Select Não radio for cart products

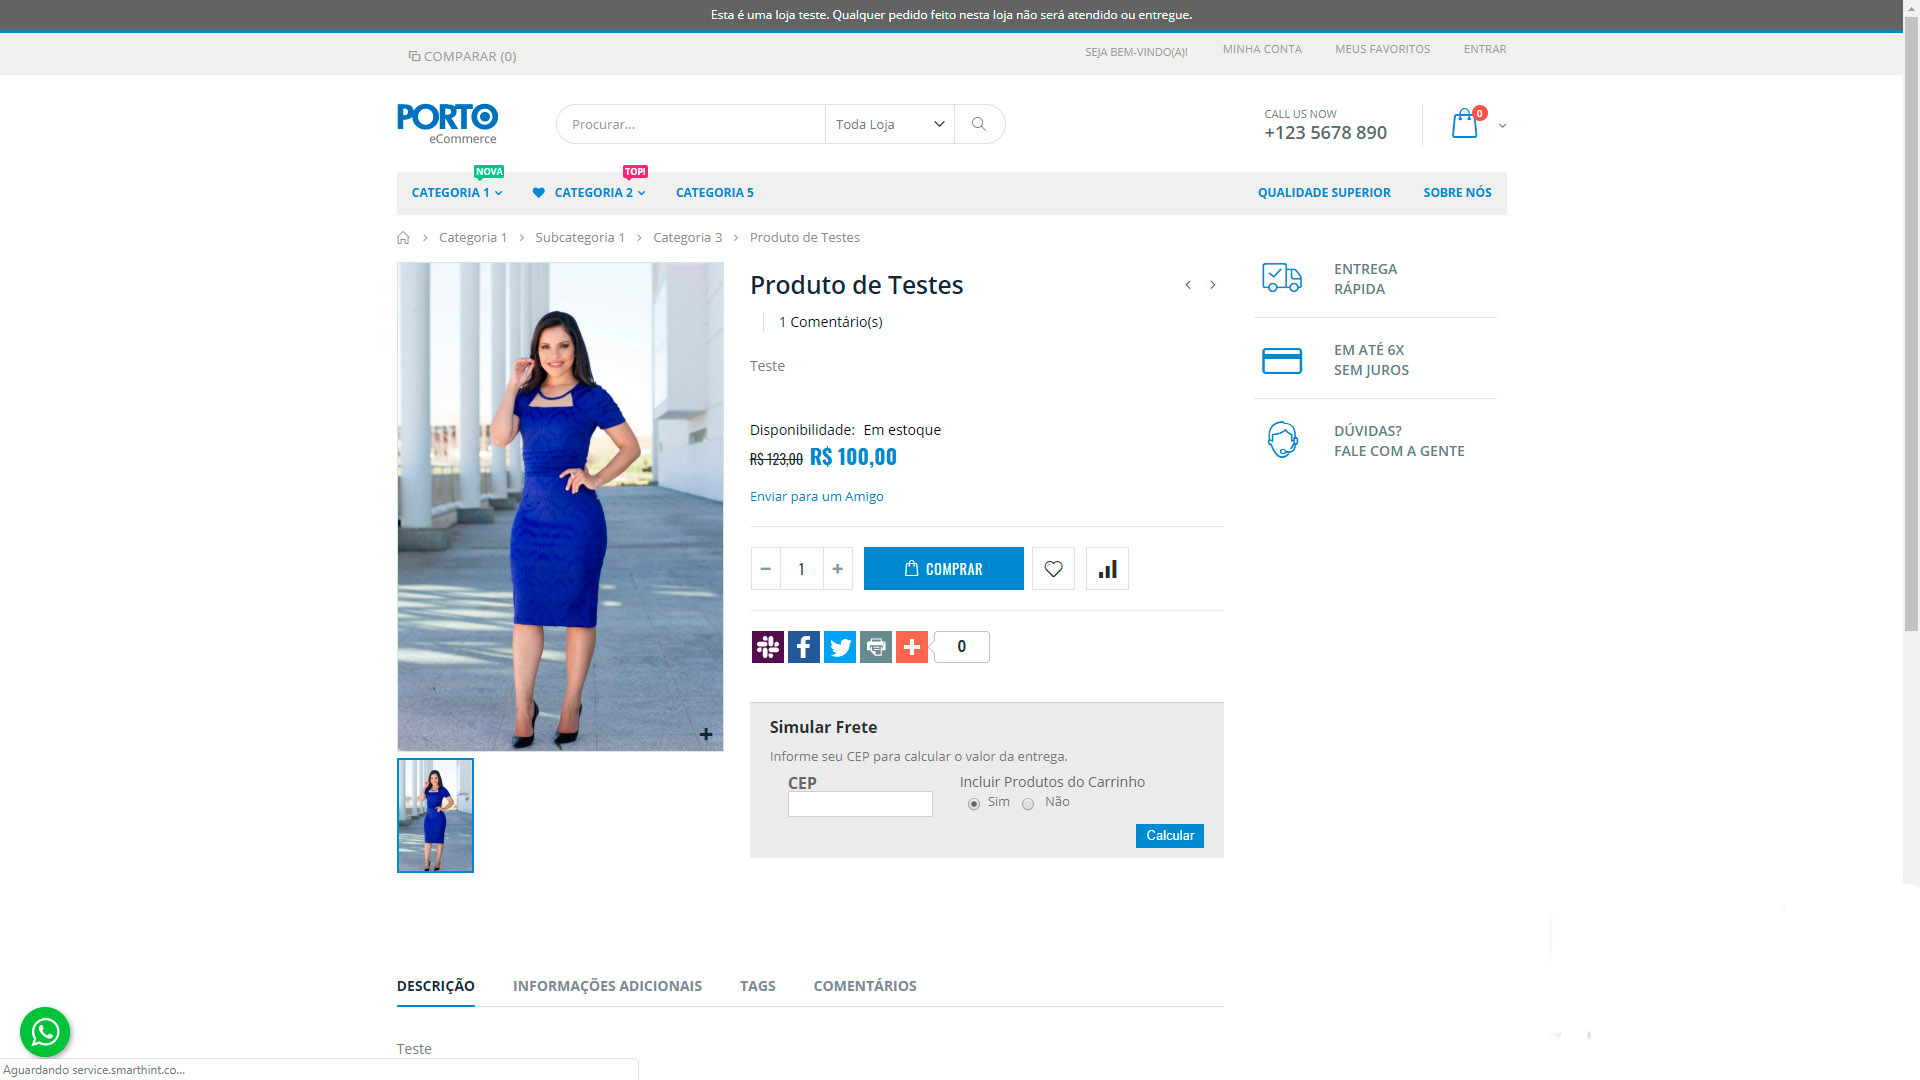coord(1028,804)
